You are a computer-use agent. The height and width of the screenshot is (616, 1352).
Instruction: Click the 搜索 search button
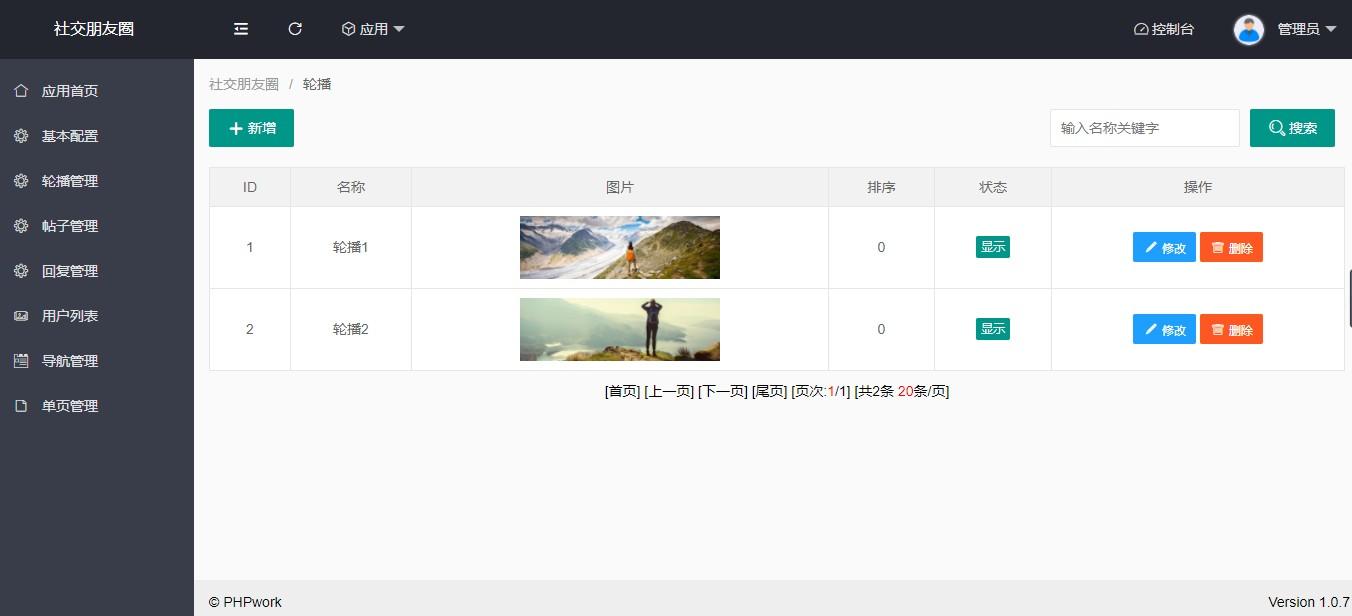tap(1292, 128)
